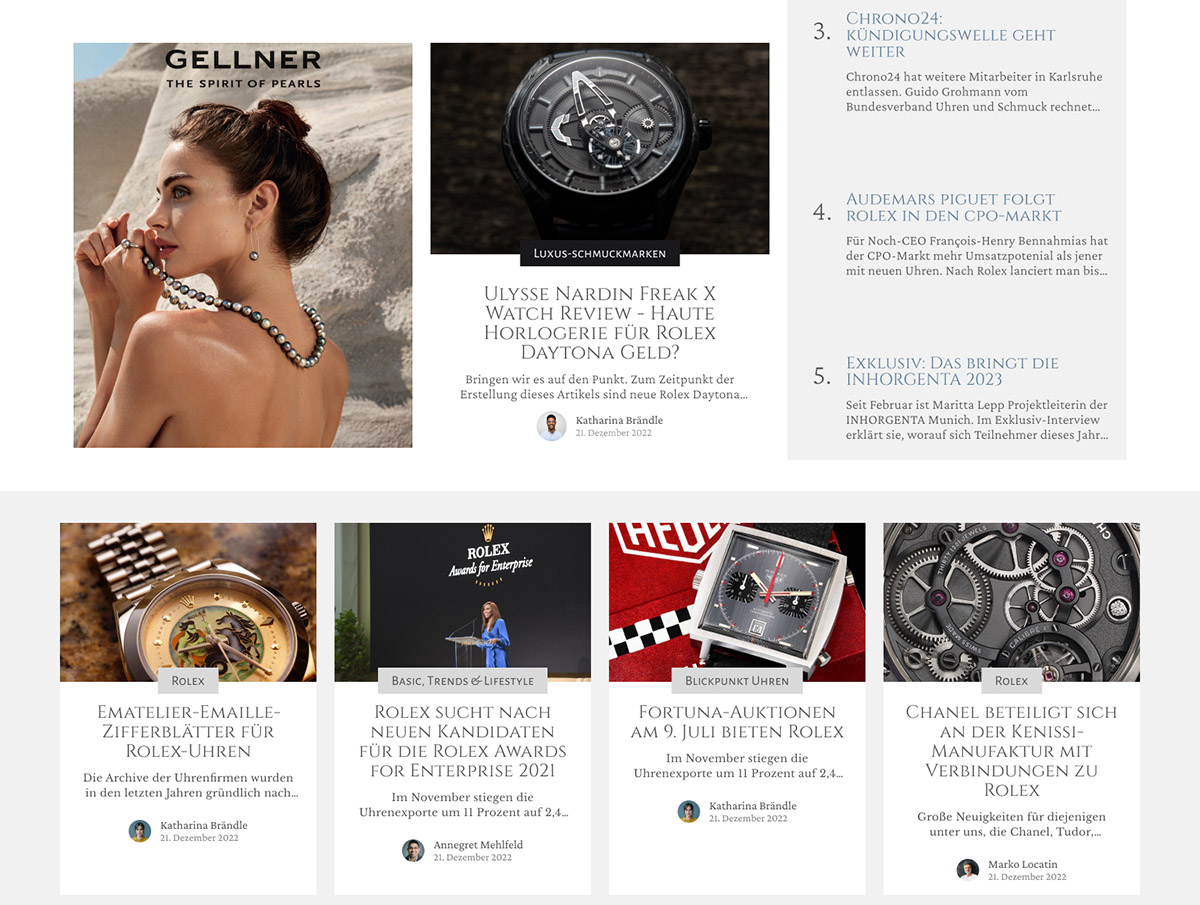Screen dimensions: 1200x905
Task: Select the Luxus-Schmuckmarken category tag
Action: [600, 253]
